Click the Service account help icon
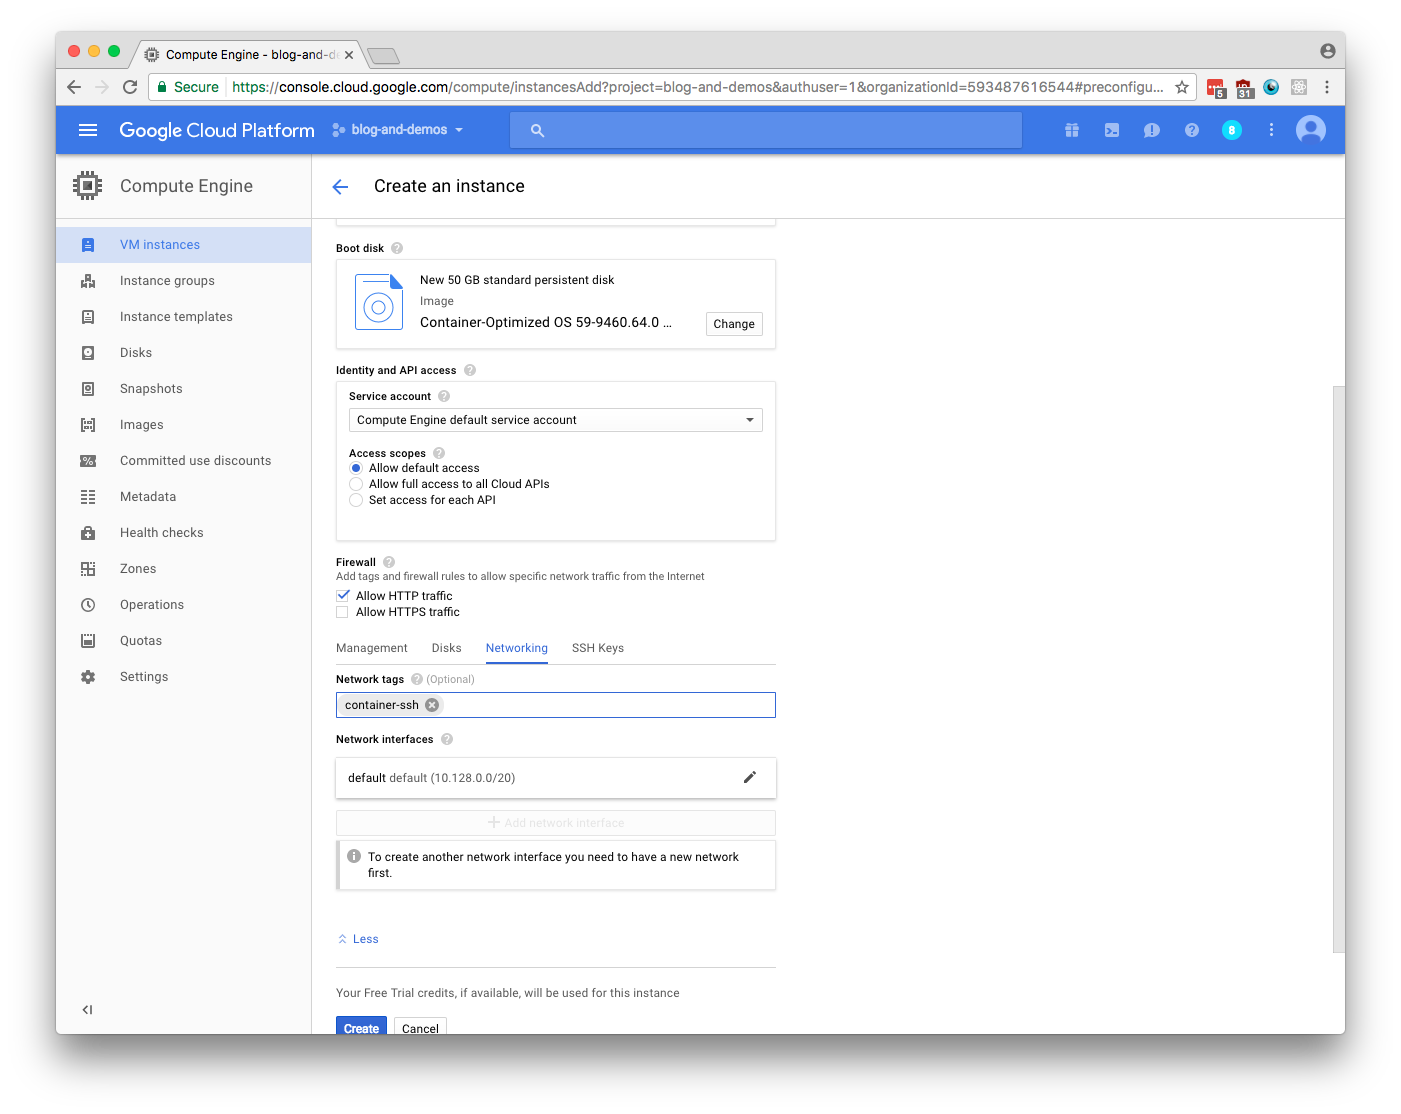1401x1114 pixels. (x=444, y=396)
